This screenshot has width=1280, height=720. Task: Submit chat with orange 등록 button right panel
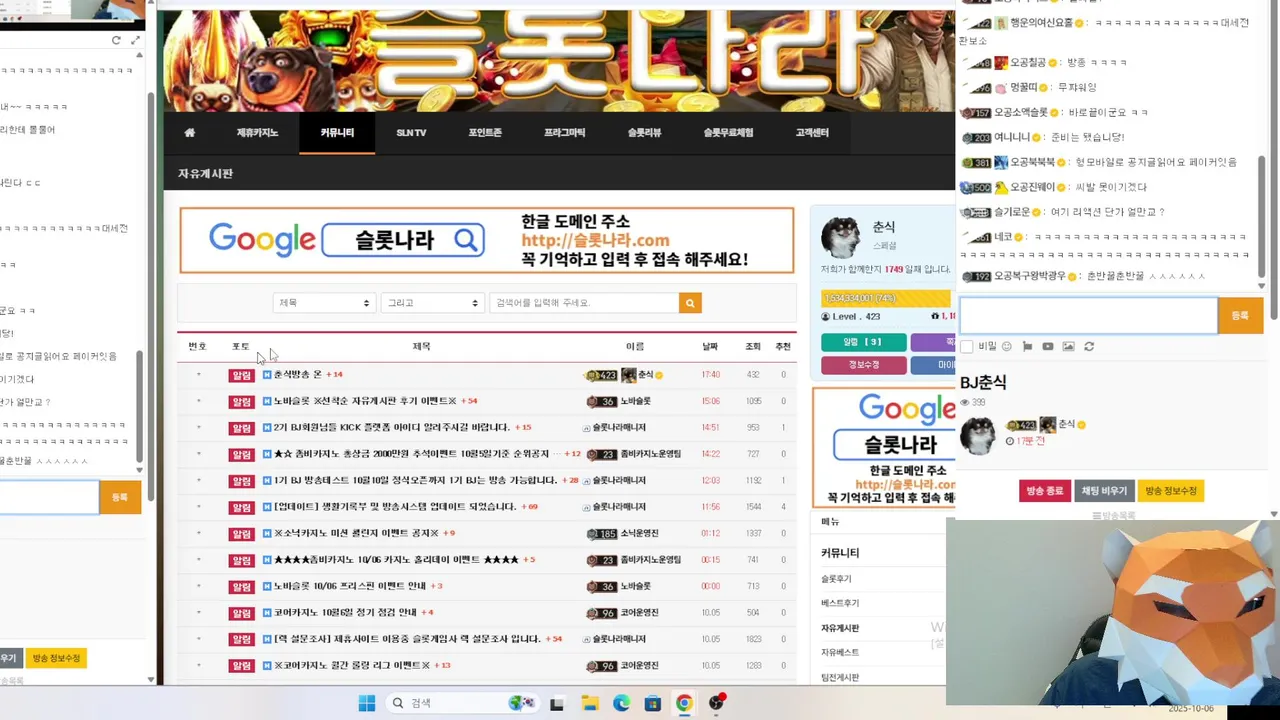pyautogui.click(x=1240, y=316)
